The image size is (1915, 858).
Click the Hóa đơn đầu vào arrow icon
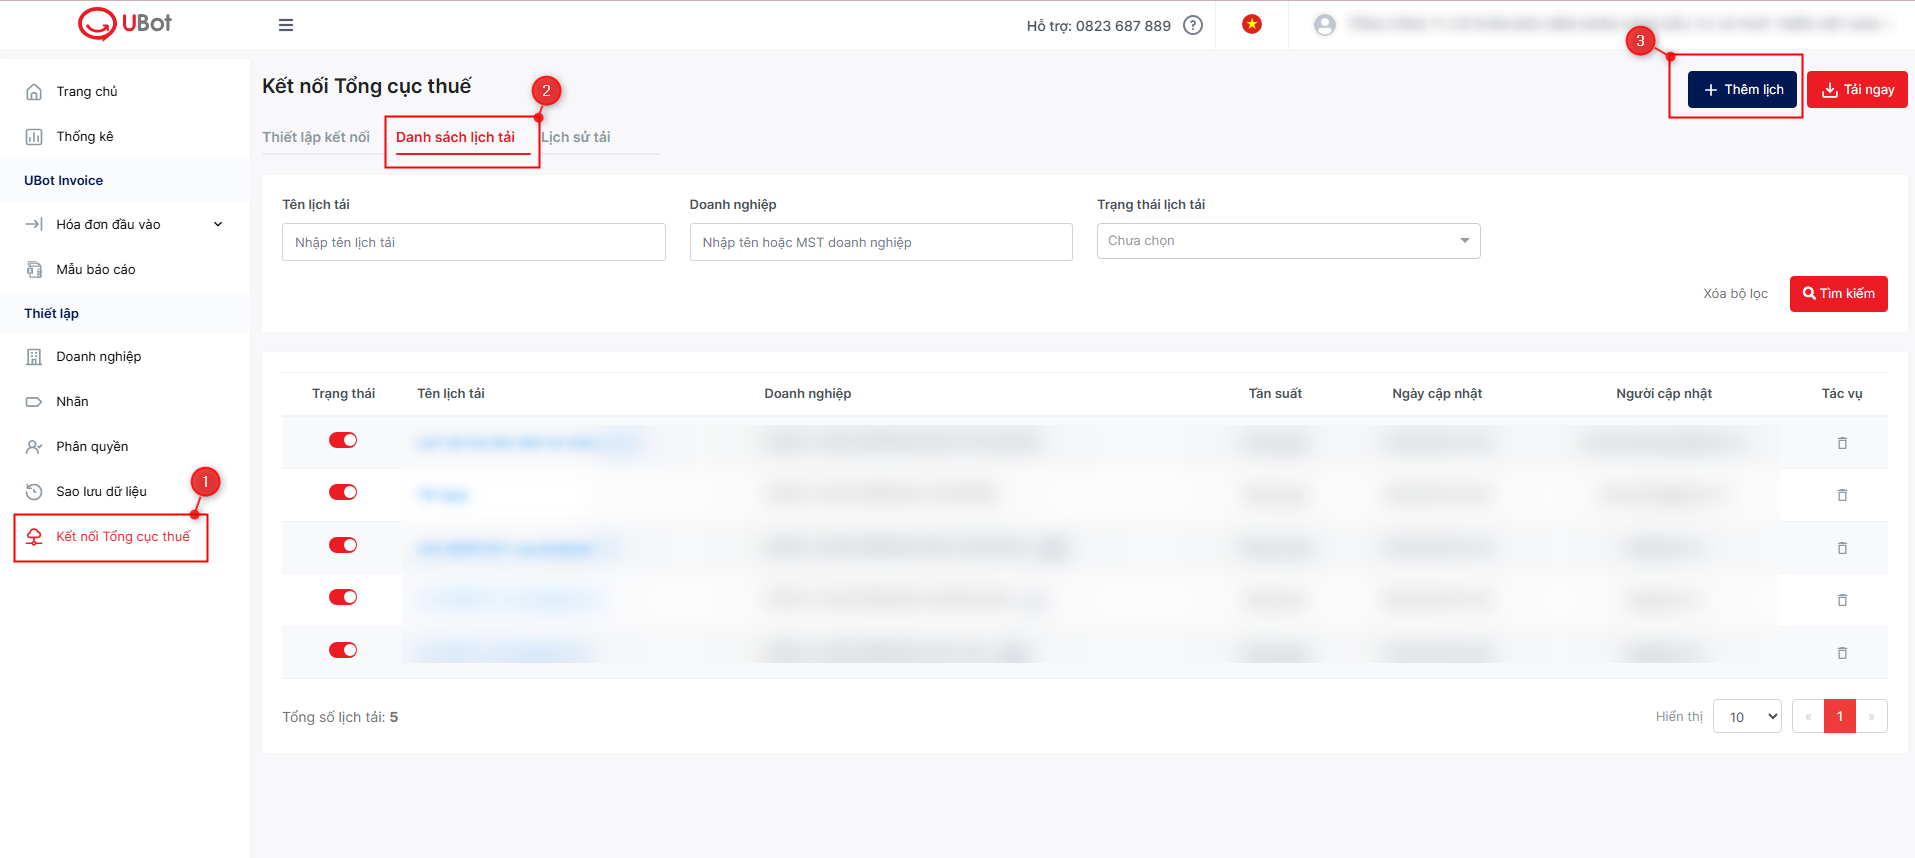34,224
